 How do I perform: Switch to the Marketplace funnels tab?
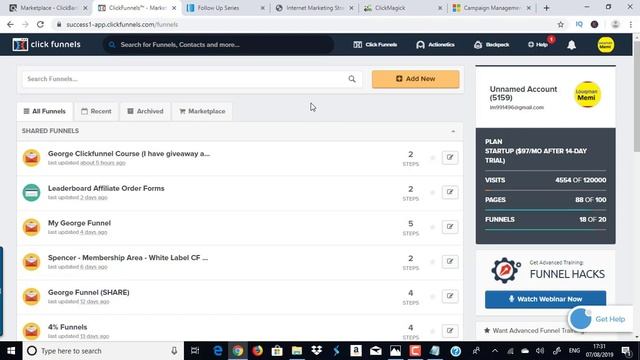[x=202, y=111]
